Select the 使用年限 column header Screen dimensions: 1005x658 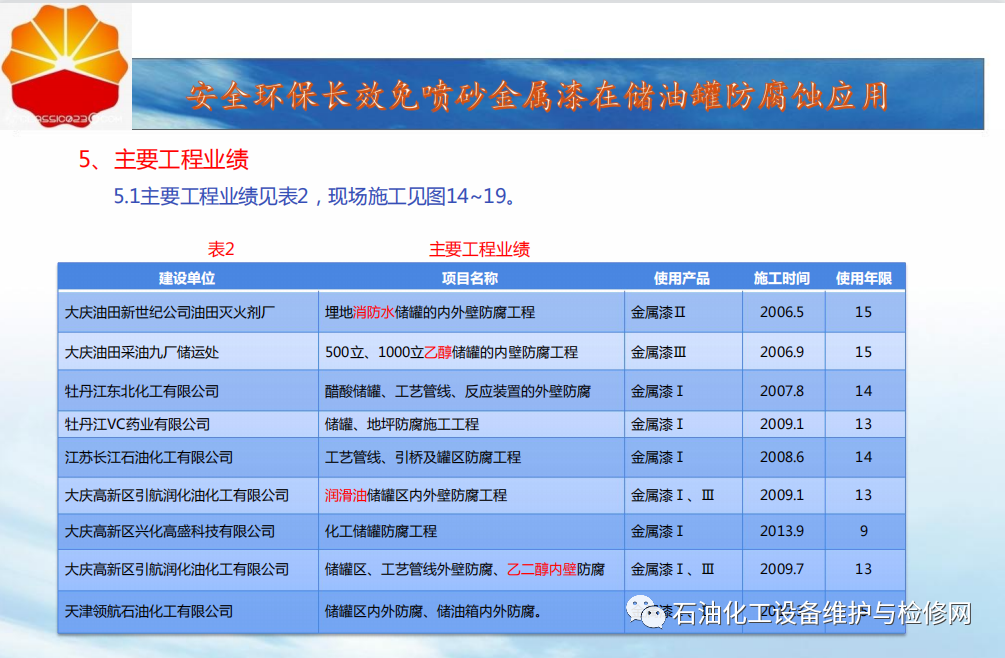[x=863, y=278]
